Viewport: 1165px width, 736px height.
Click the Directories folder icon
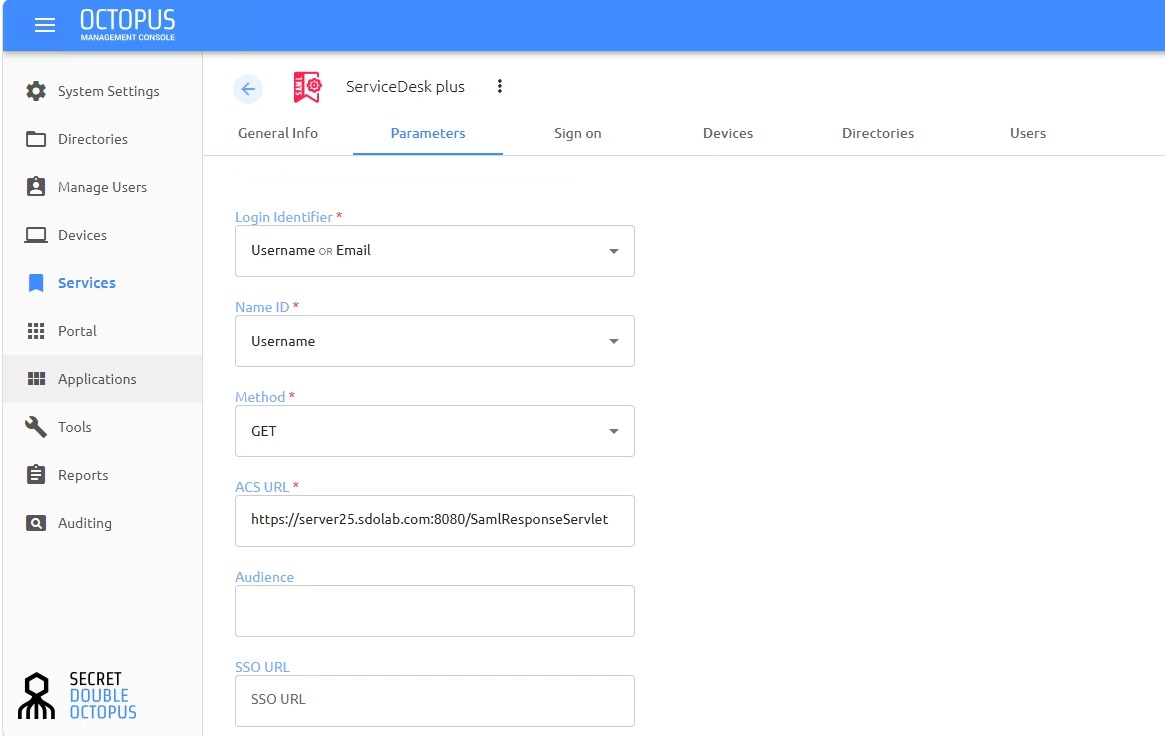(36, 139)
